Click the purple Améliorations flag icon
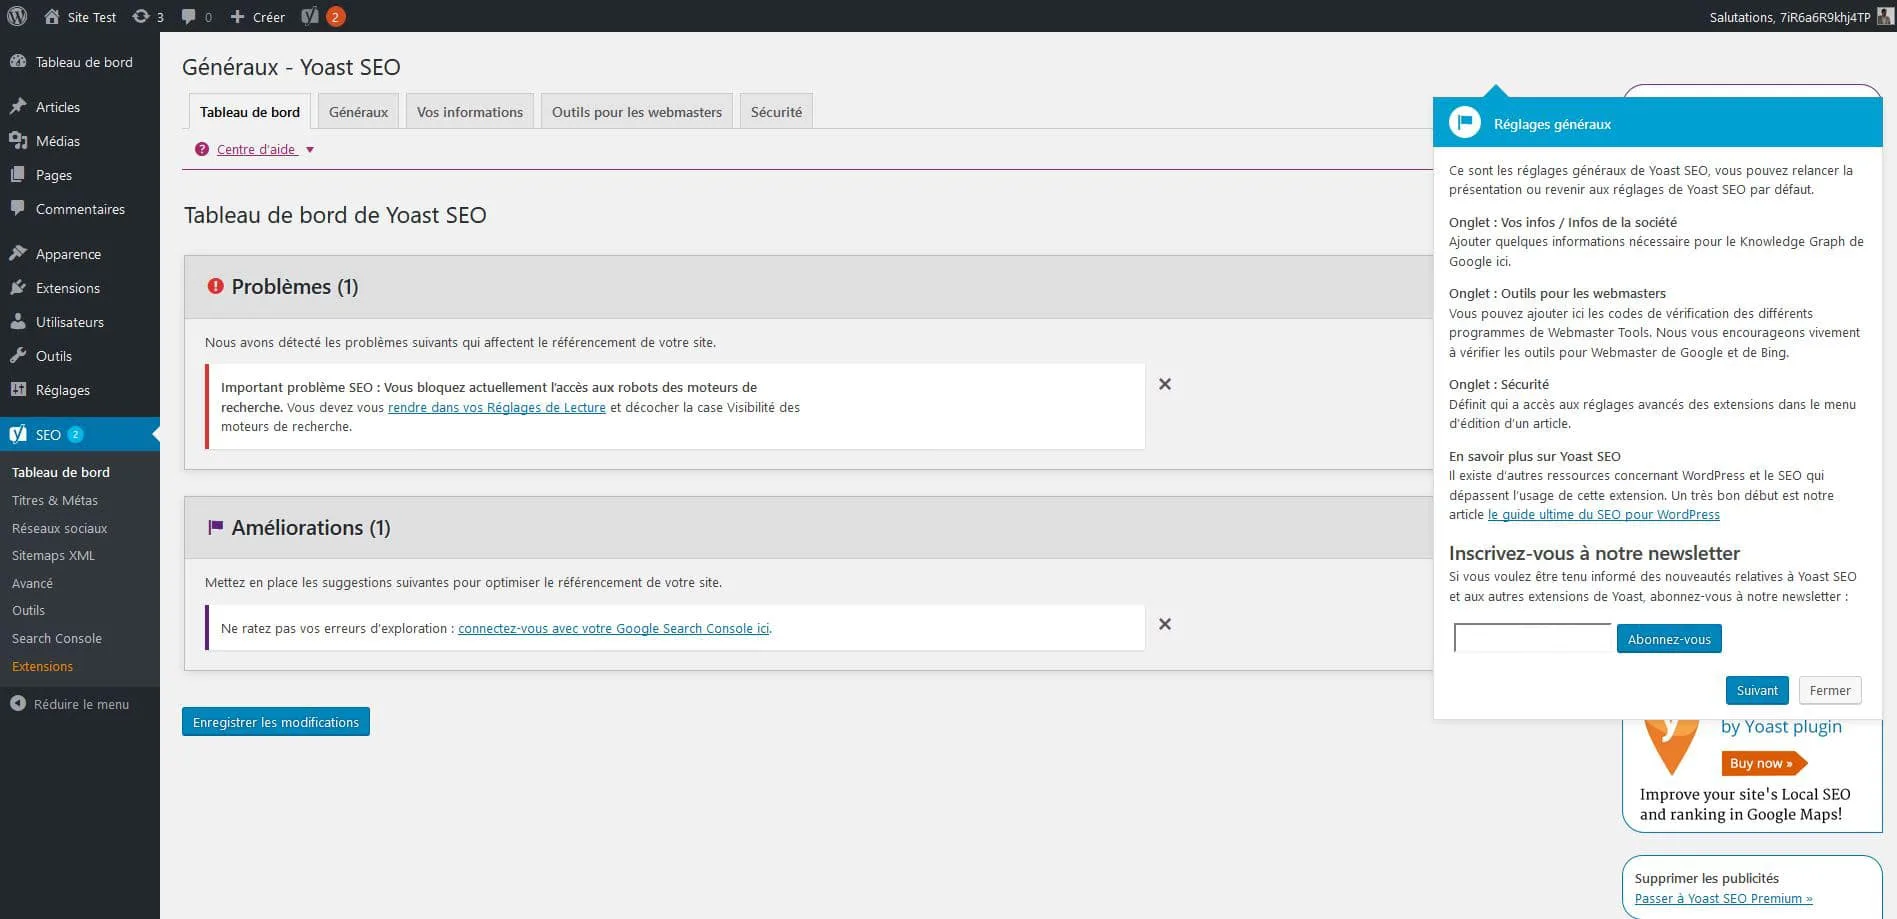The width and height of the screenshot is (1897, 919). click(215, 527)
